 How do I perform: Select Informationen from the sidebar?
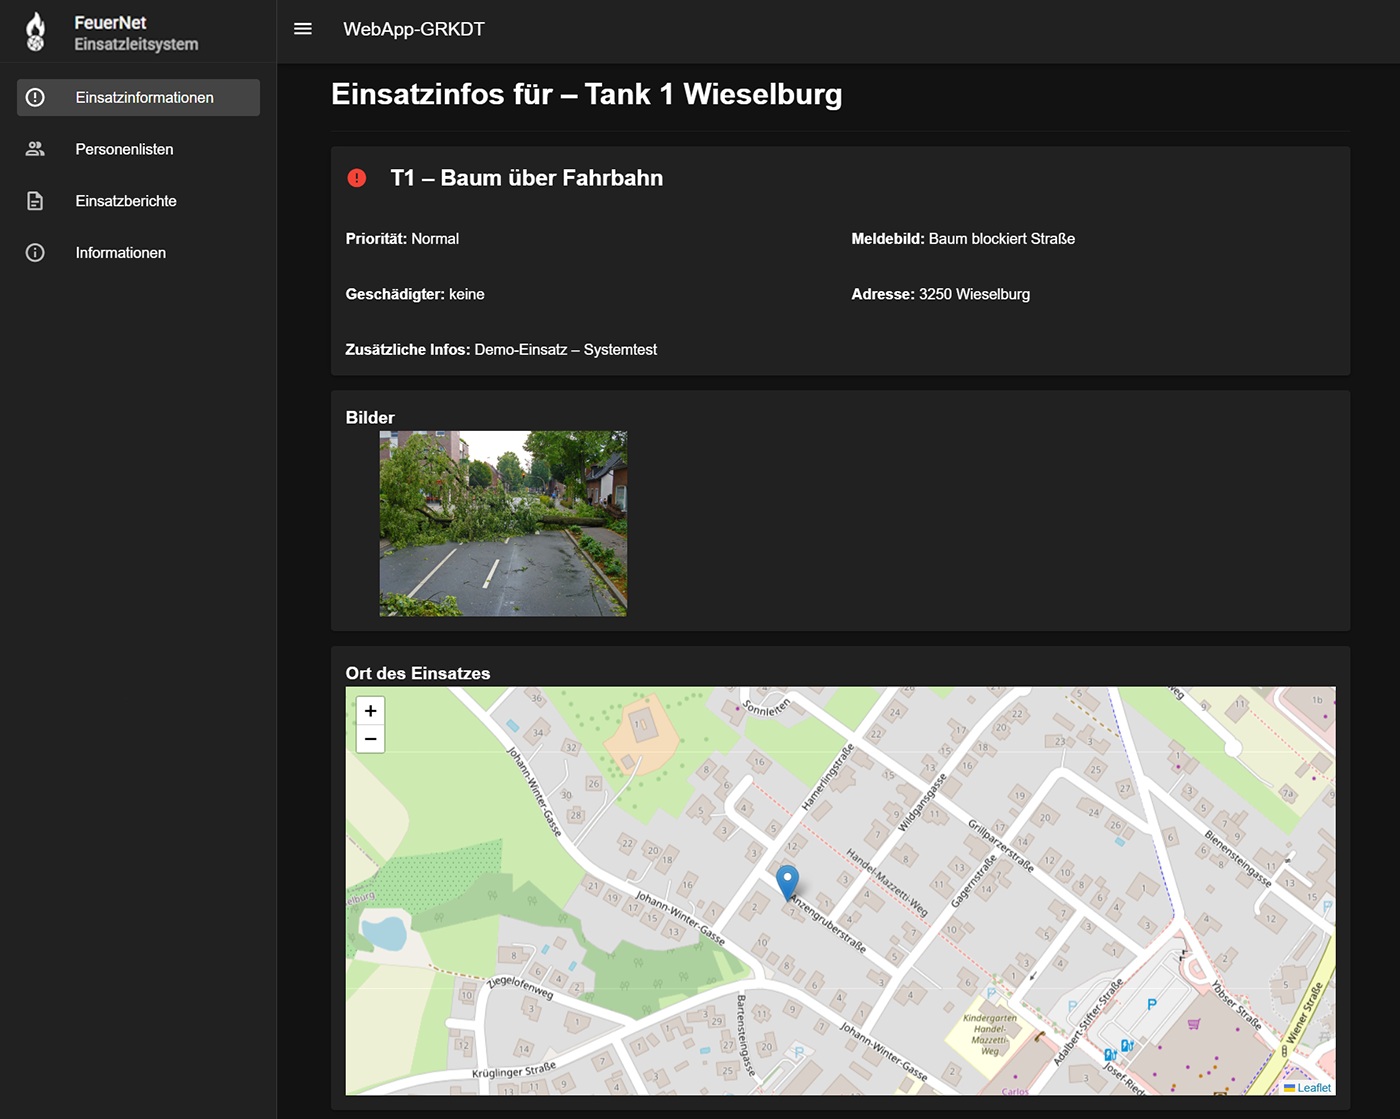click(120, 253)
